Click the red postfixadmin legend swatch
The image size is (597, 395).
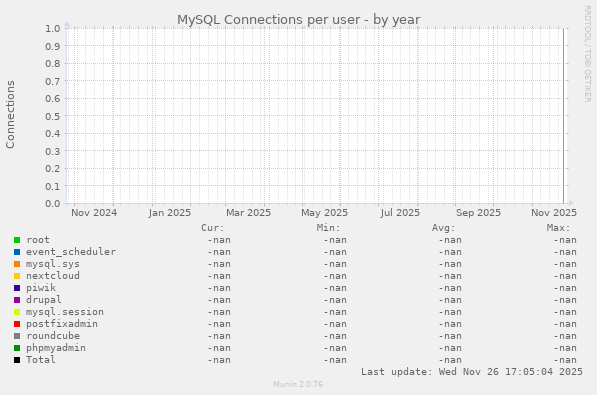(17, 324)
